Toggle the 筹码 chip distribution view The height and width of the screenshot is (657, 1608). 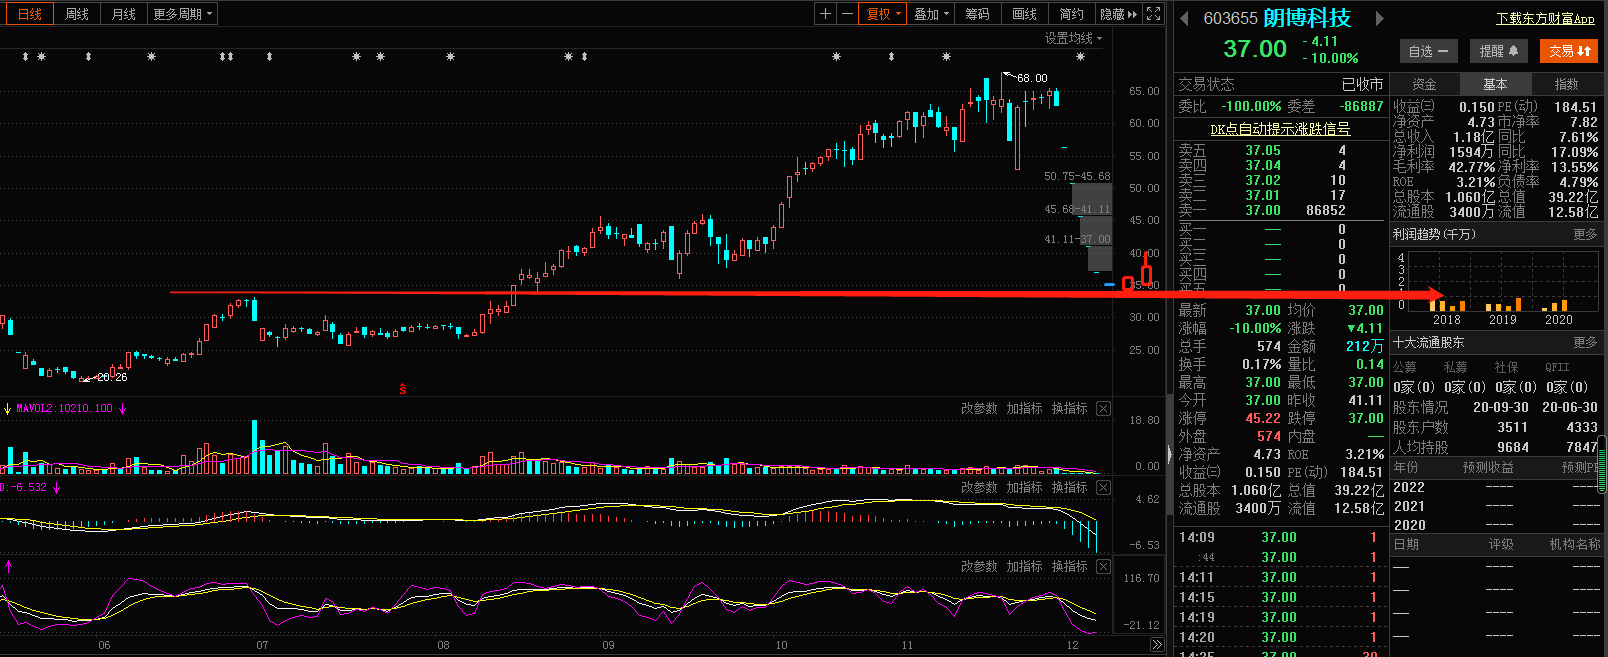[x=977, y=14]
